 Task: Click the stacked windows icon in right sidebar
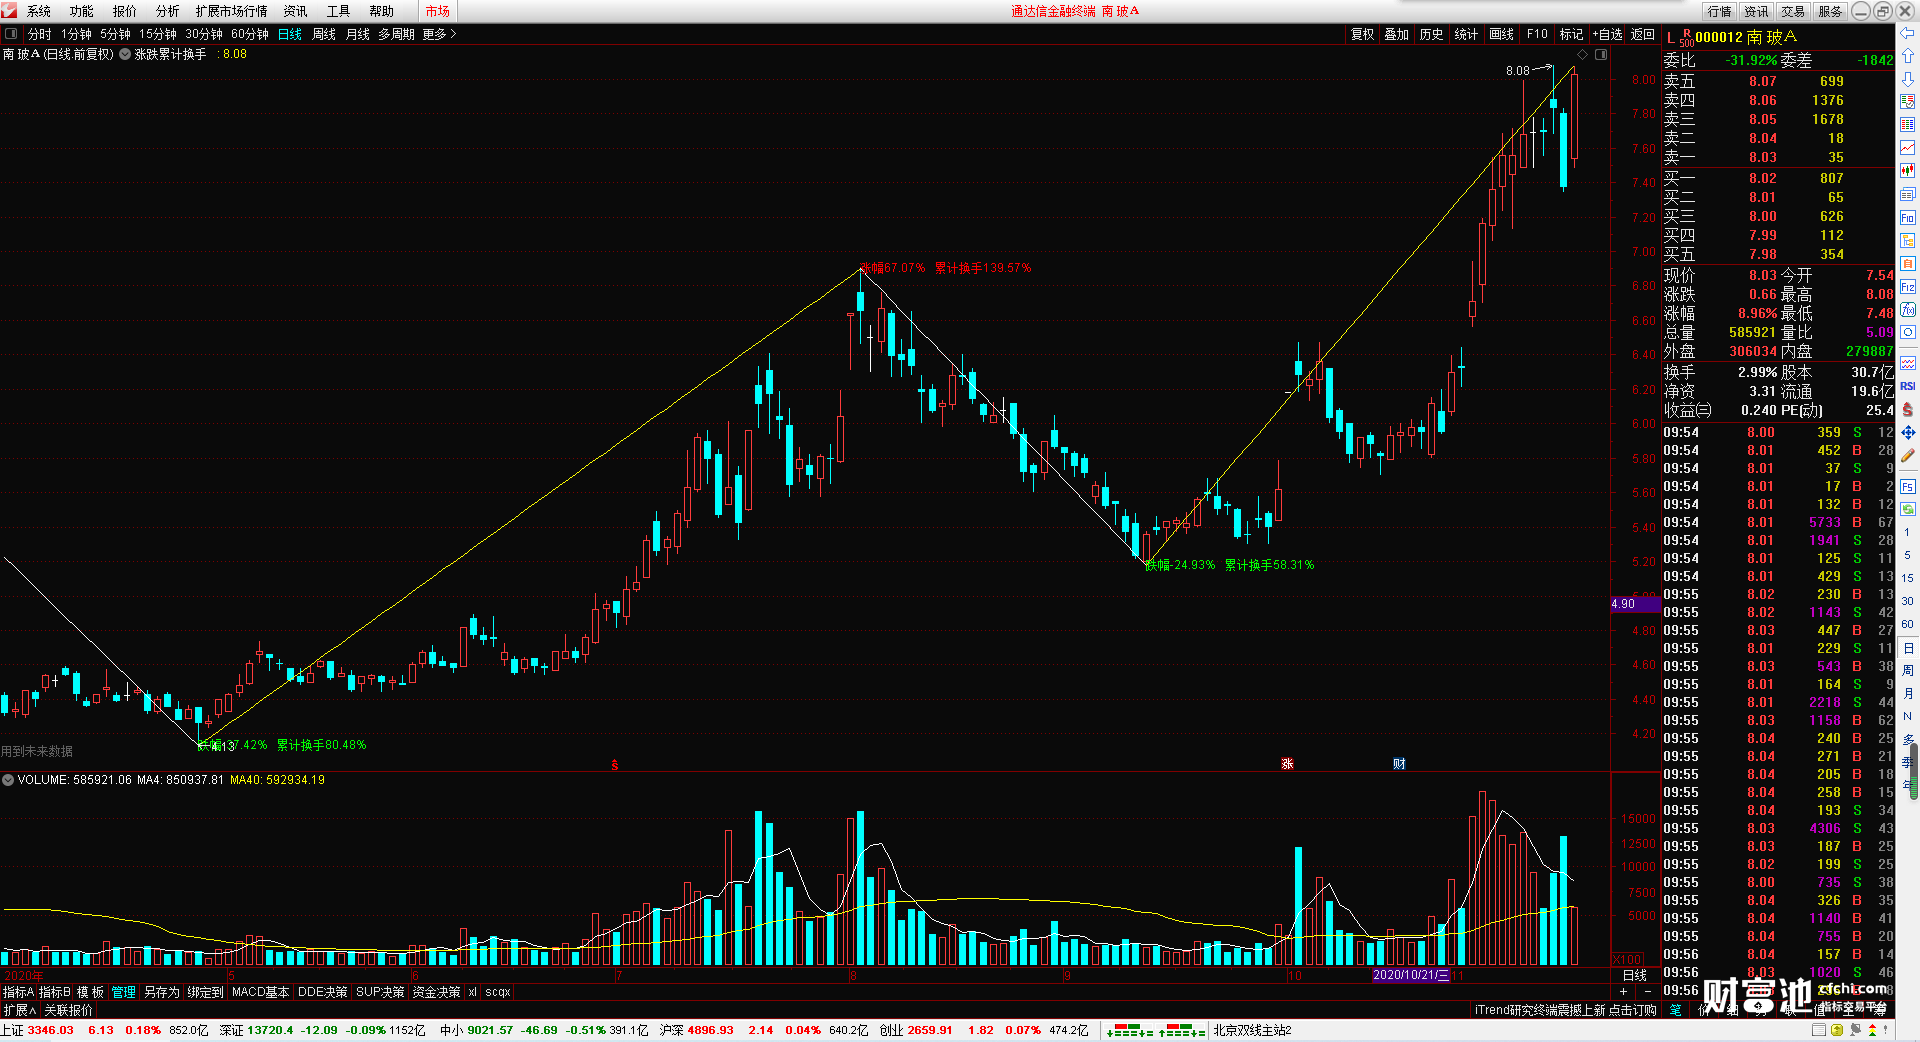click(1908, 194)
